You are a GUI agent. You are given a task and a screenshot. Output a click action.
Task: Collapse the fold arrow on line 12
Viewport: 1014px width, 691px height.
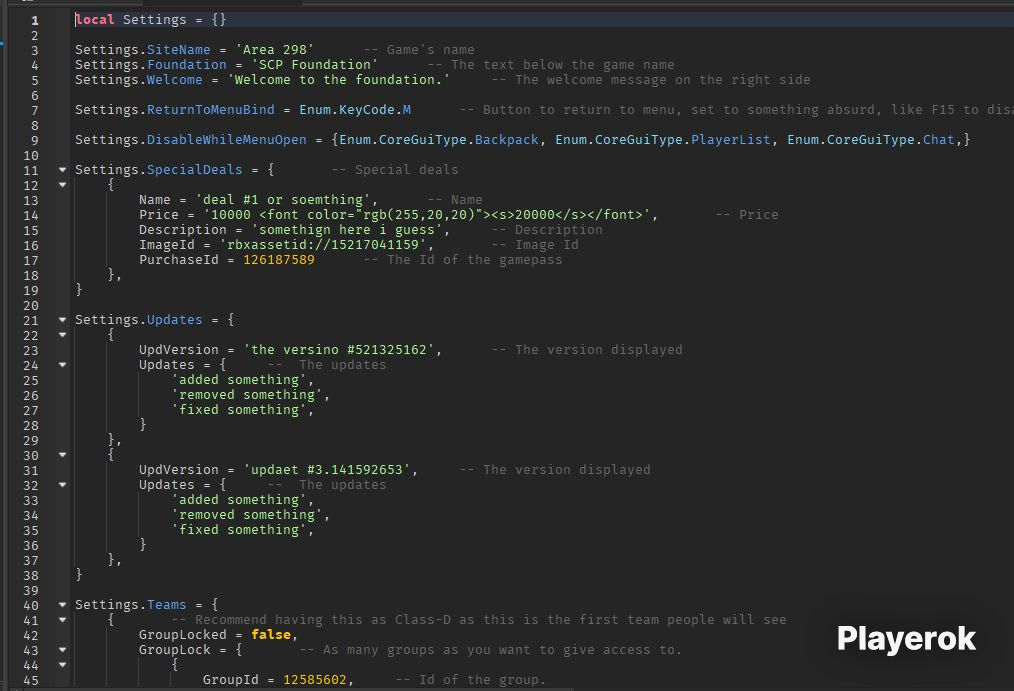[x=63, y=185]
